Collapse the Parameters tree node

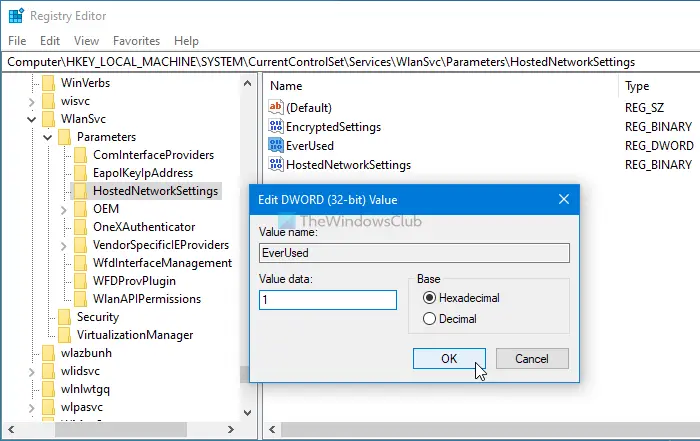tap(47, 137)
